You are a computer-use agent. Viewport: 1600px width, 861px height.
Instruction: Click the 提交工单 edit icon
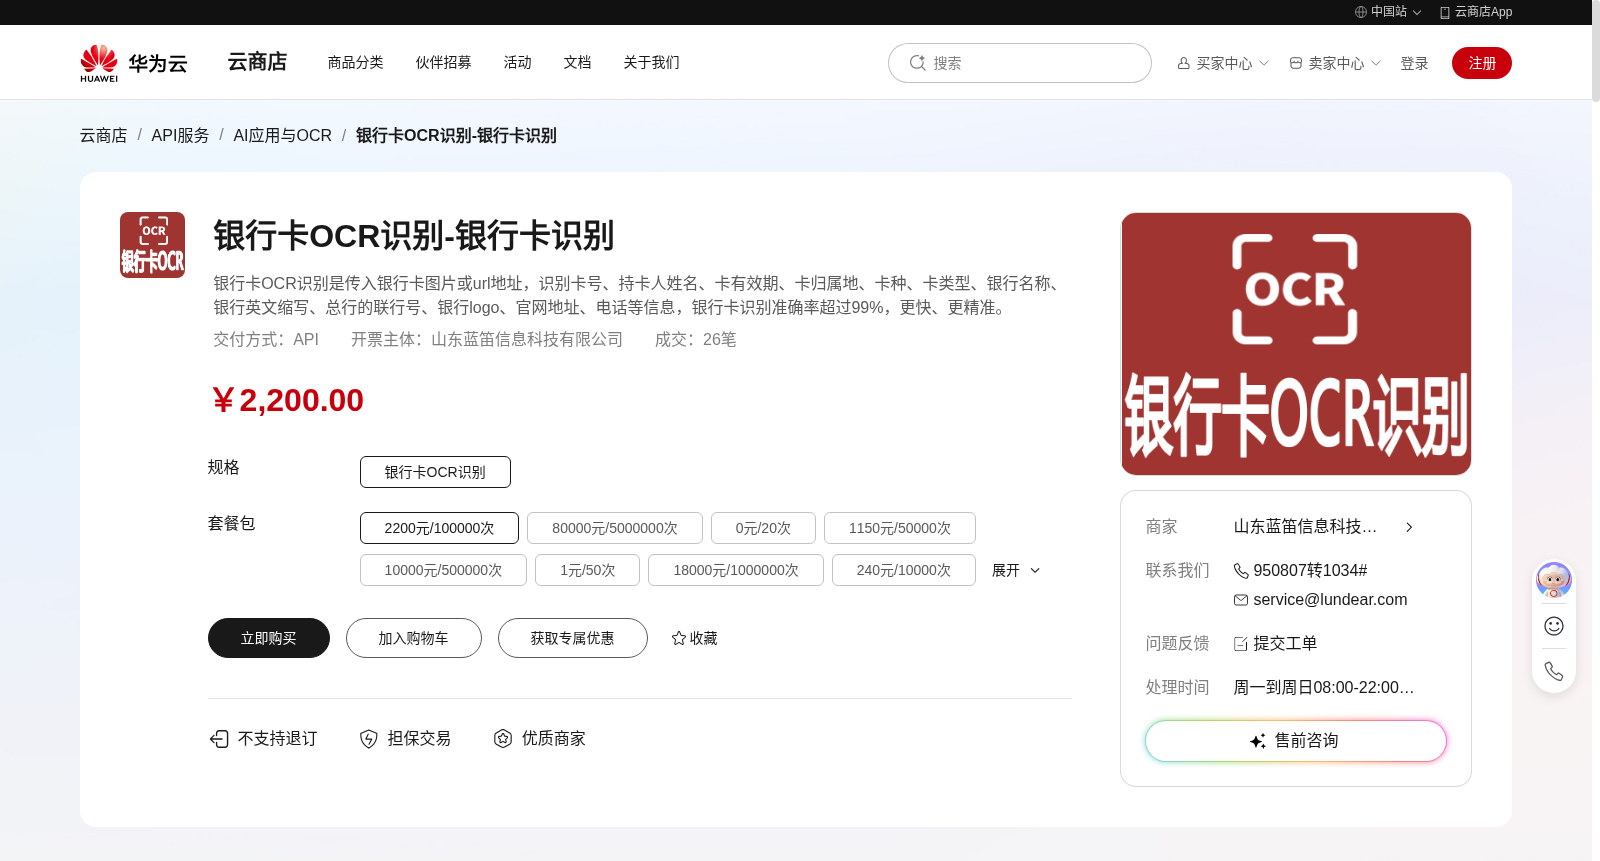pyautogui.click(x=1241, y=644)
